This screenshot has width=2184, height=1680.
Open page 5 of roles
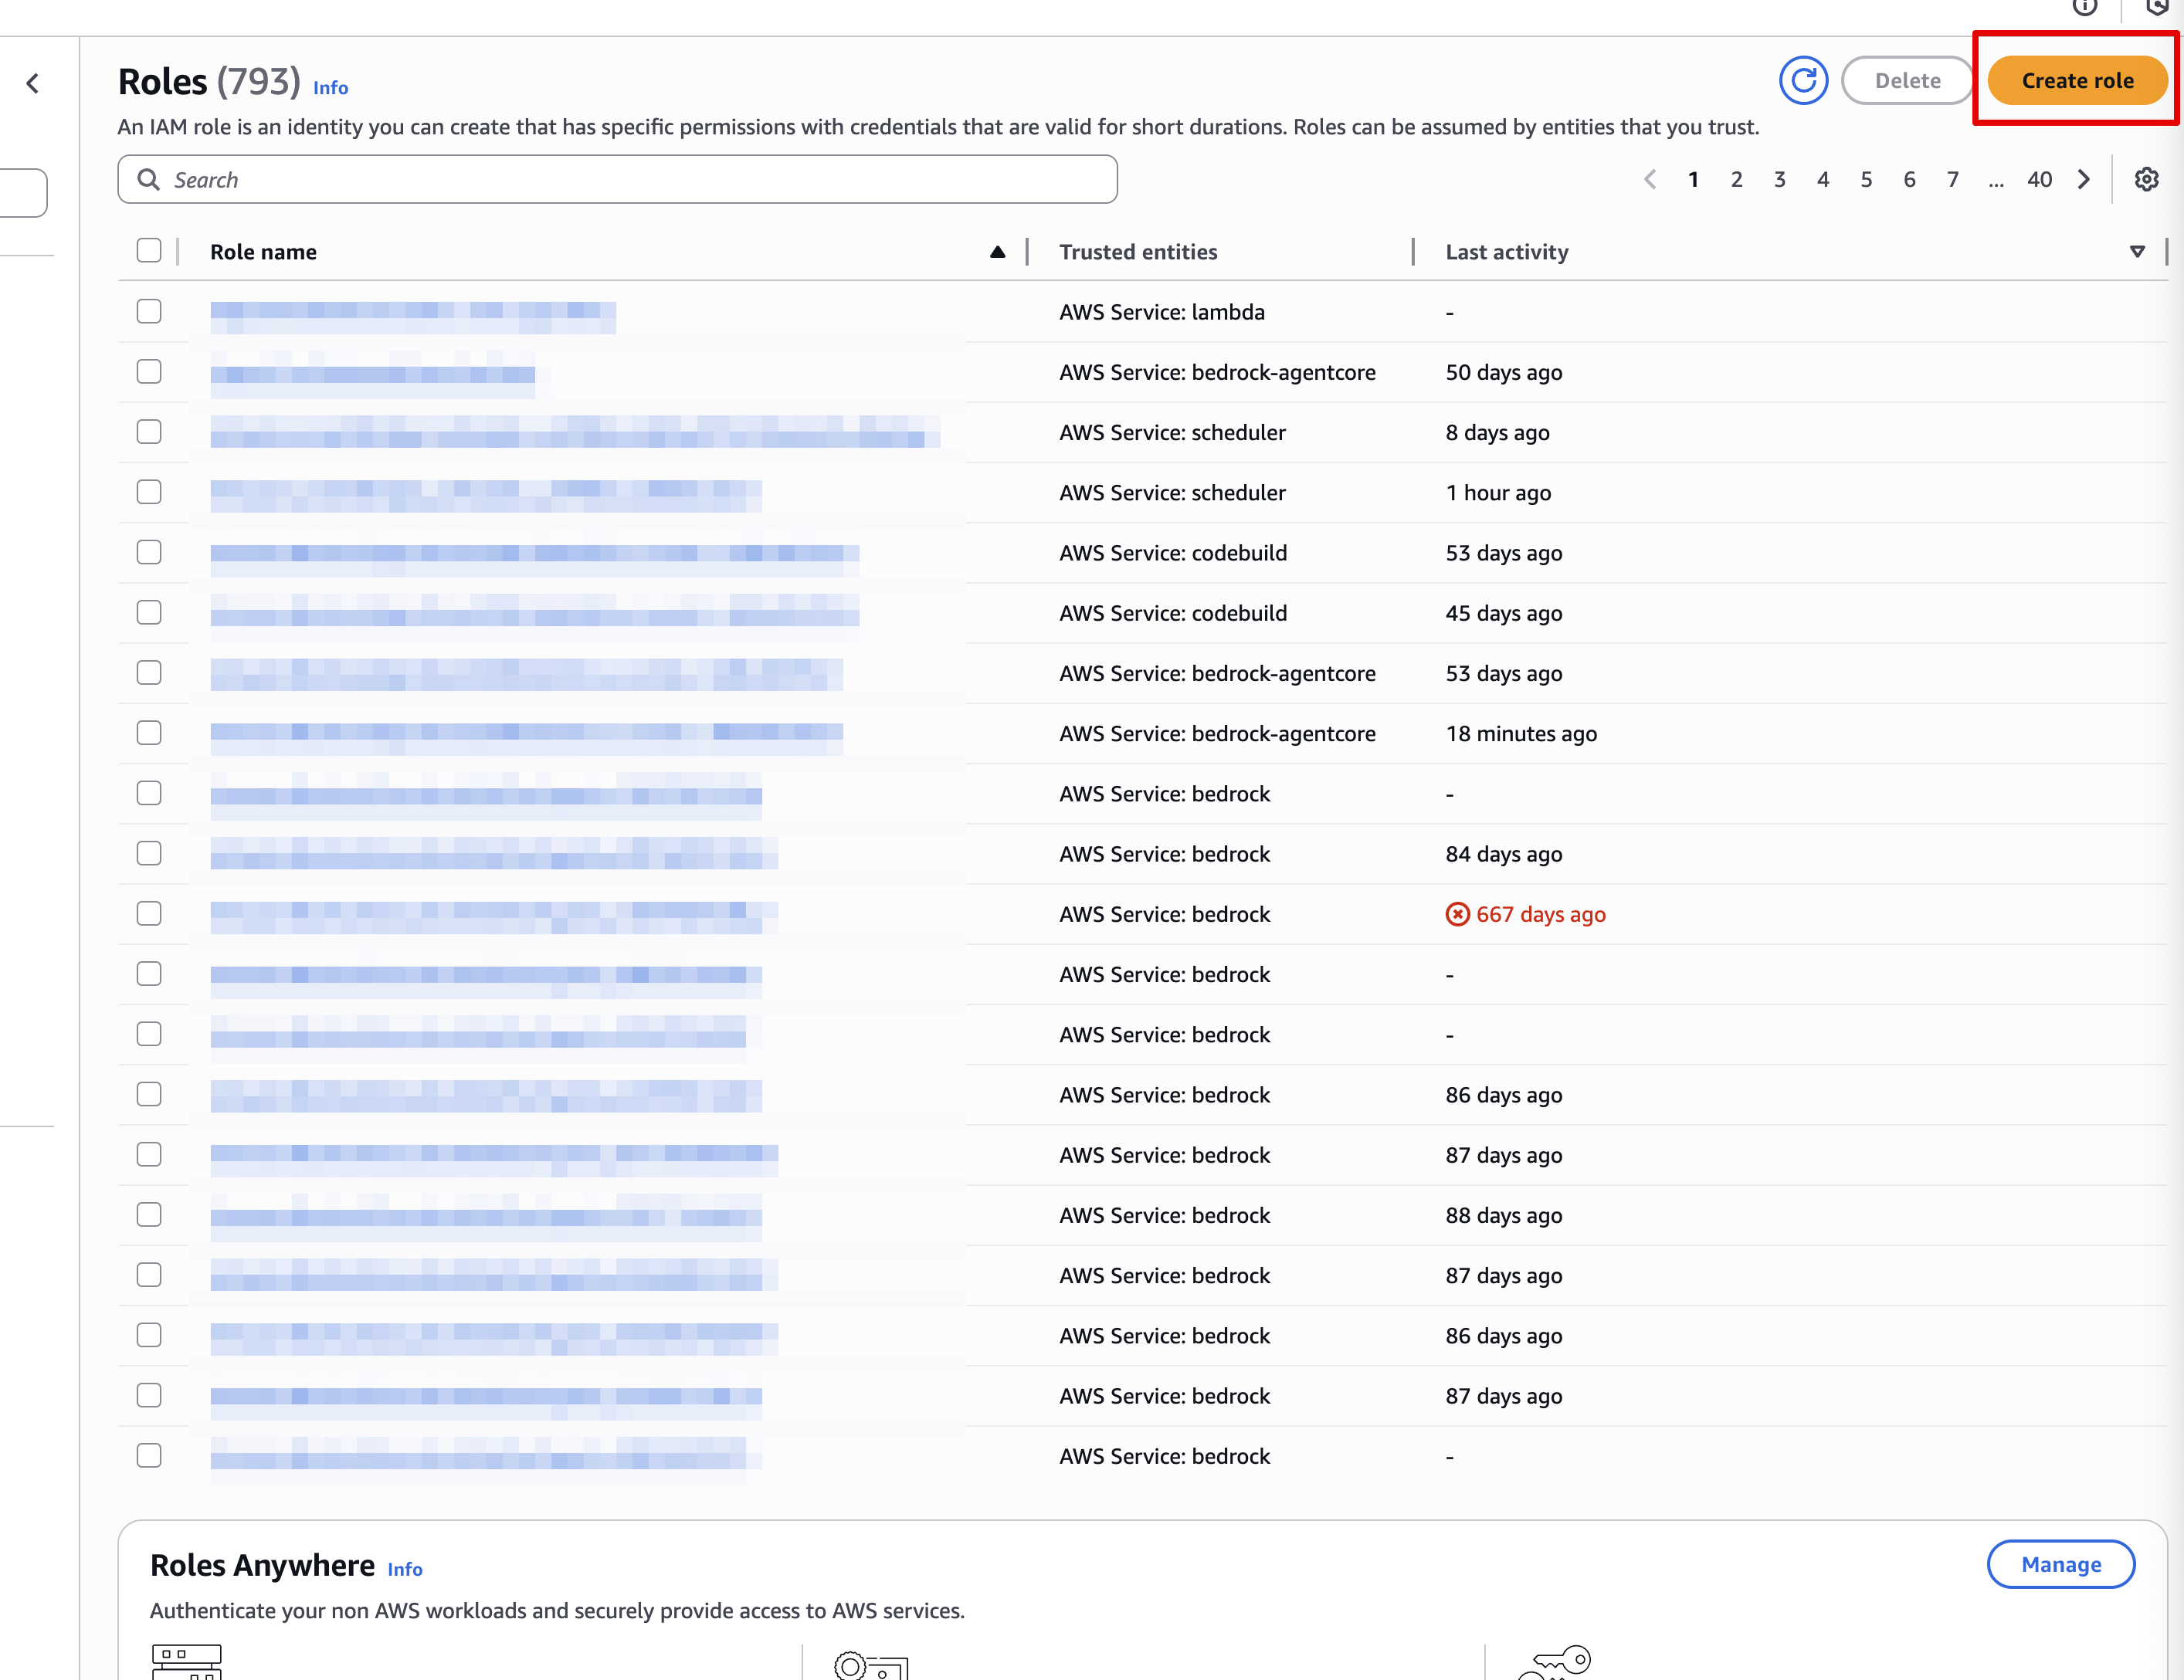1866,179
